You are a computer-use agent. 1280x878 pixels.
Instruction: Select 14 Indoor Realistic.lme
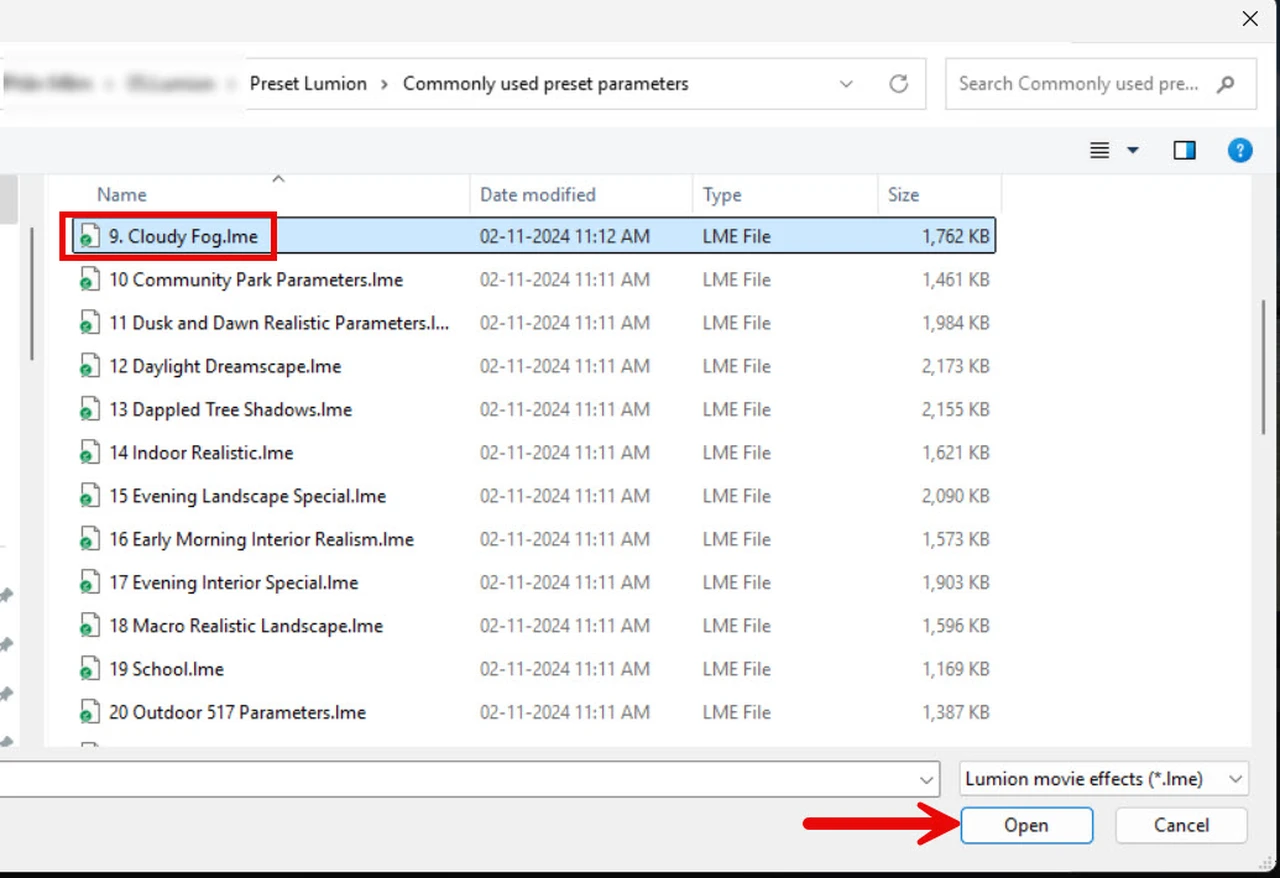tap(201, 453)
